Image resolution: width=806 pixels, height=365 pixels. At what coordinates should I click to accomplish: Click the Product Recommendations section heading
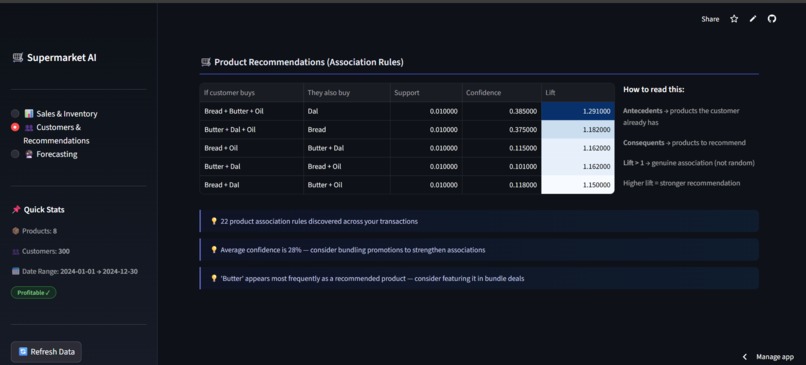coord(302,62)
